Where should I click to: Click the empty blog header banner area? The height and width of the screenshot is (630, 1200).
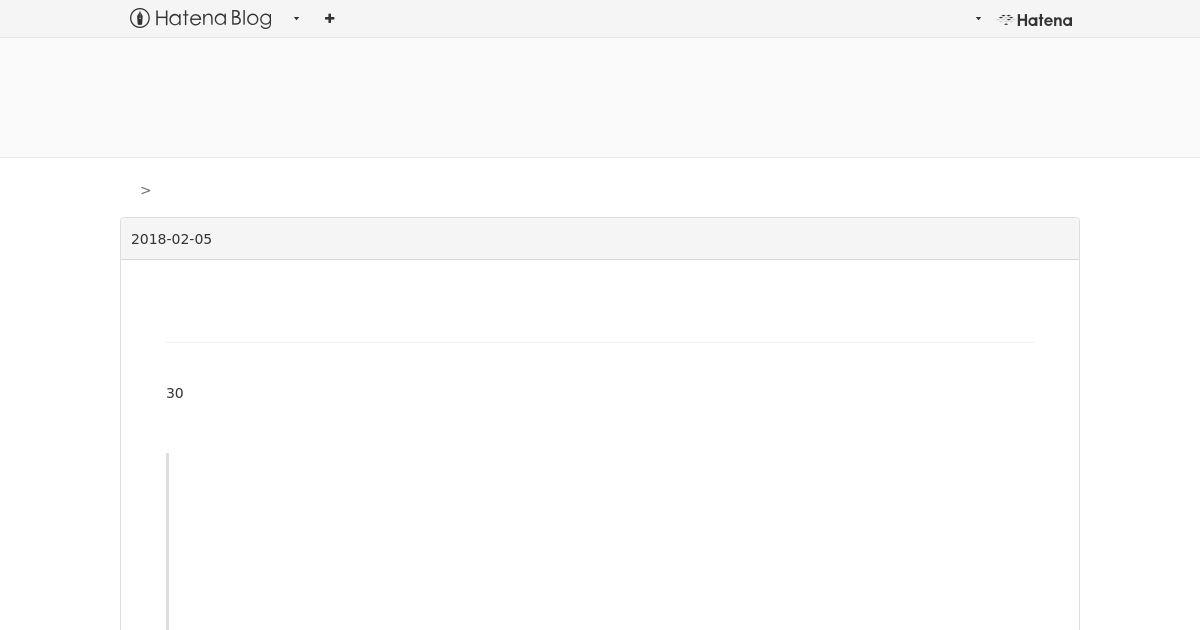click(600, 98)
